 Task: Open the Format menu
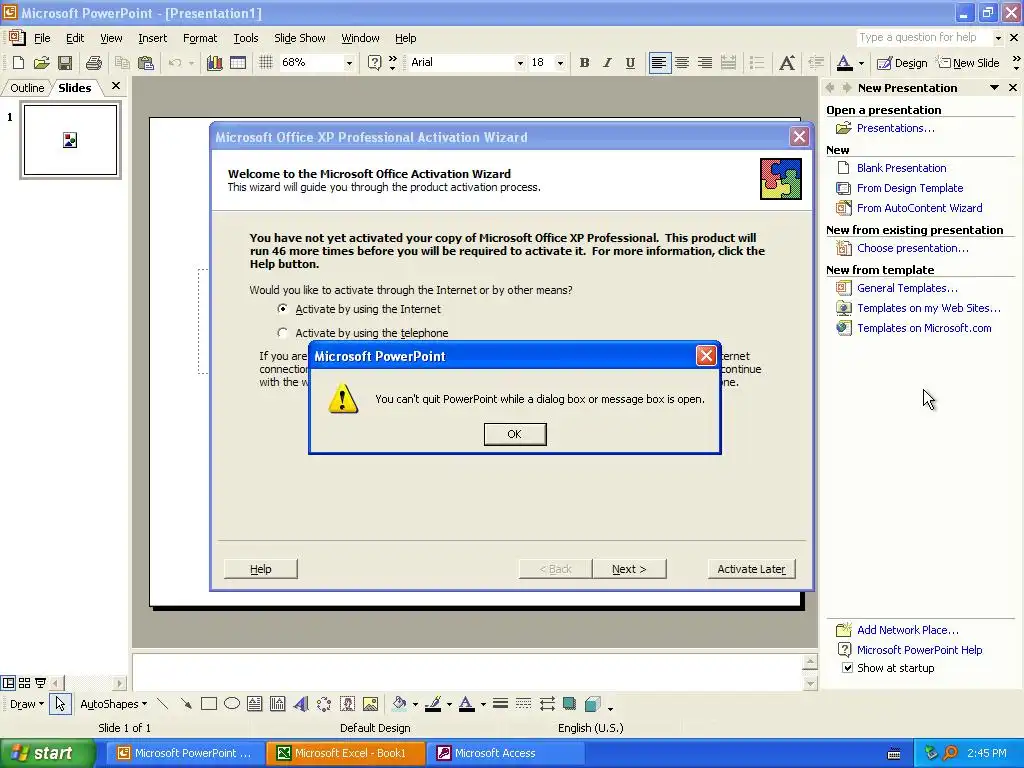coord(200,38)
